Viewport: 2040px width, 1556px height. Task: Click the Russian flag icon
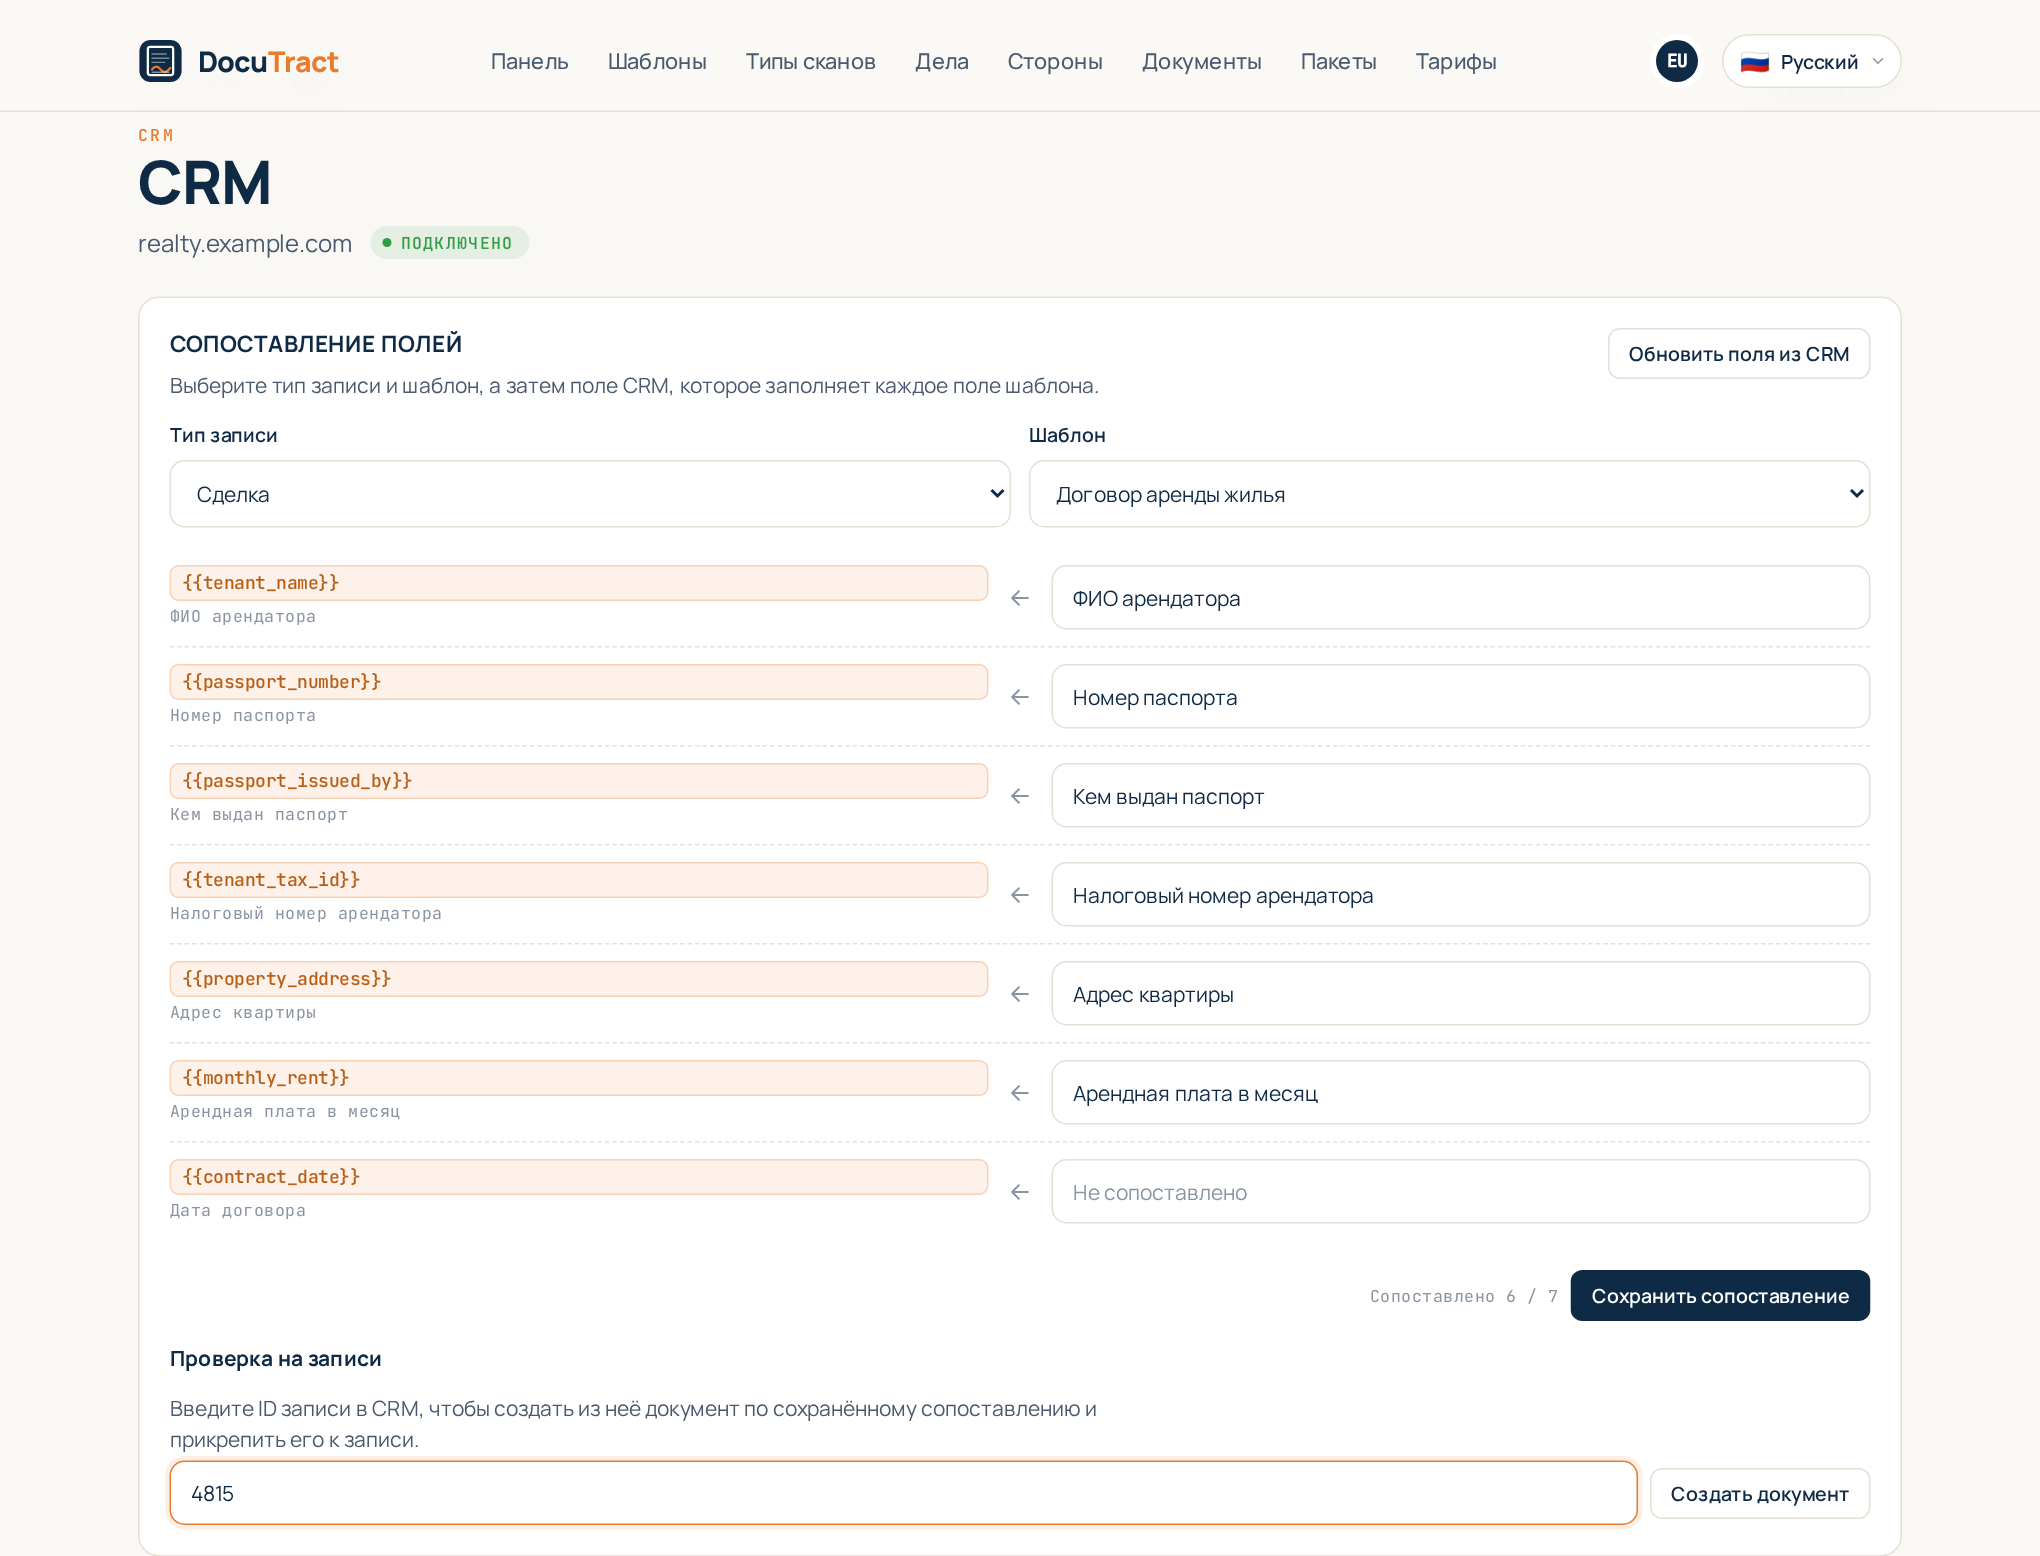(1755, 62)
